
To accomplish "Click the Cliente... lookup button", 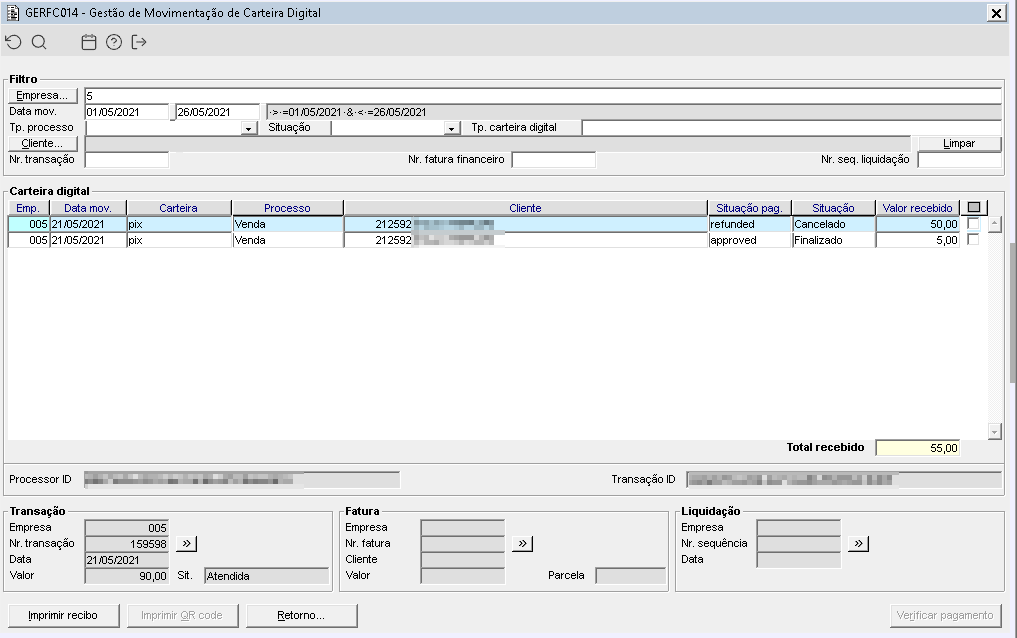I will tap(43, 143).
